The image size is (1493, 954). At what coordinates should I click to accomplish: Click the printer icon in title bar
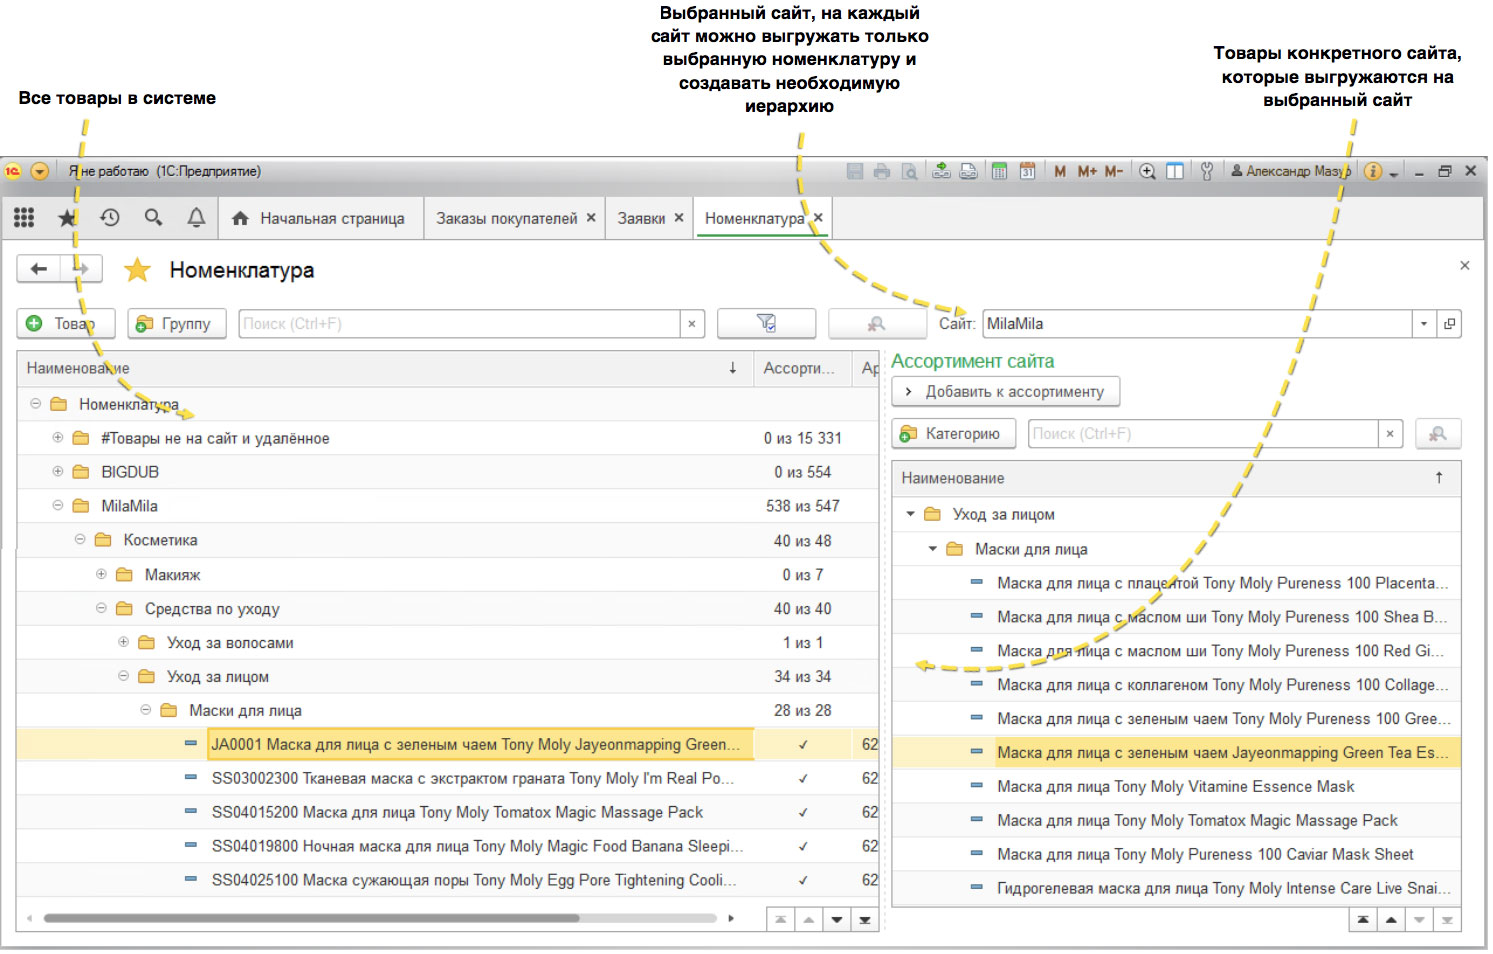(x=881, y=171)
